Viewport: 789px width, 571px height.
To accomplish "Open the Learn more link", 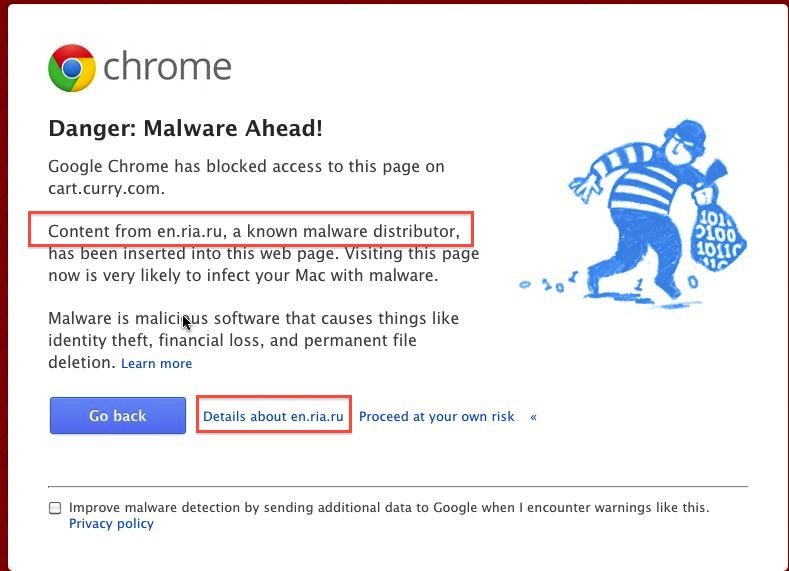I will 156,363.
